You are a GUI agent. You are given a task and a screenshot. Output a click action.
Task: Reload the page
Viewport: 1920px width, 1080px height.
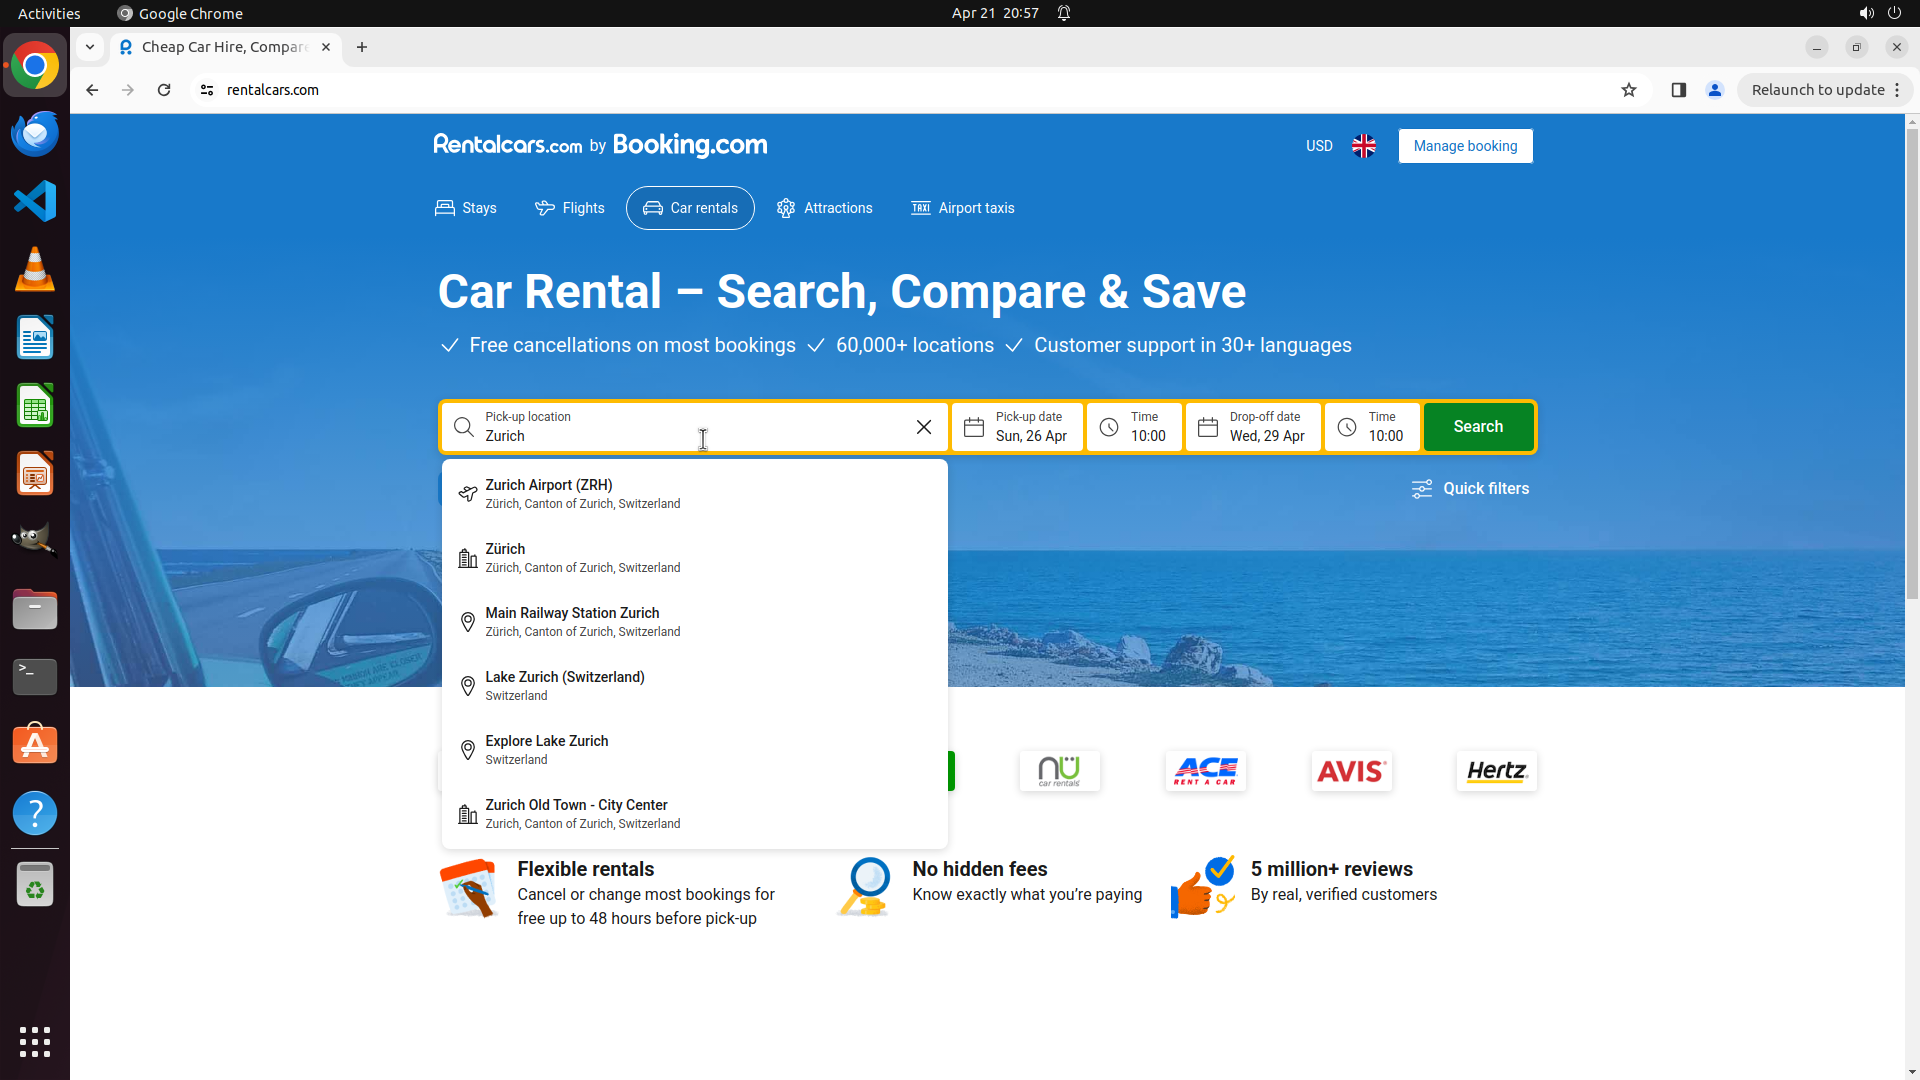(x=164, y=90)
